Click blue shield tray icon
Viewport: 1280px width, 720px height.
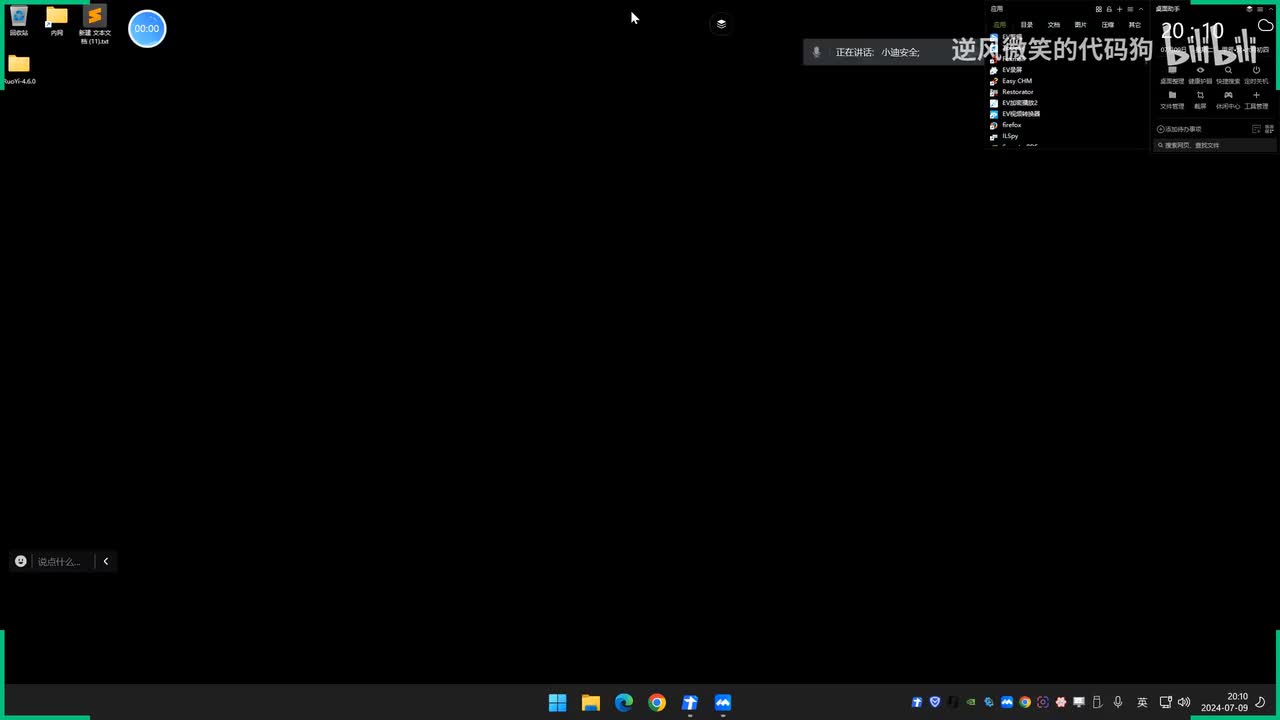pos(935,702)
